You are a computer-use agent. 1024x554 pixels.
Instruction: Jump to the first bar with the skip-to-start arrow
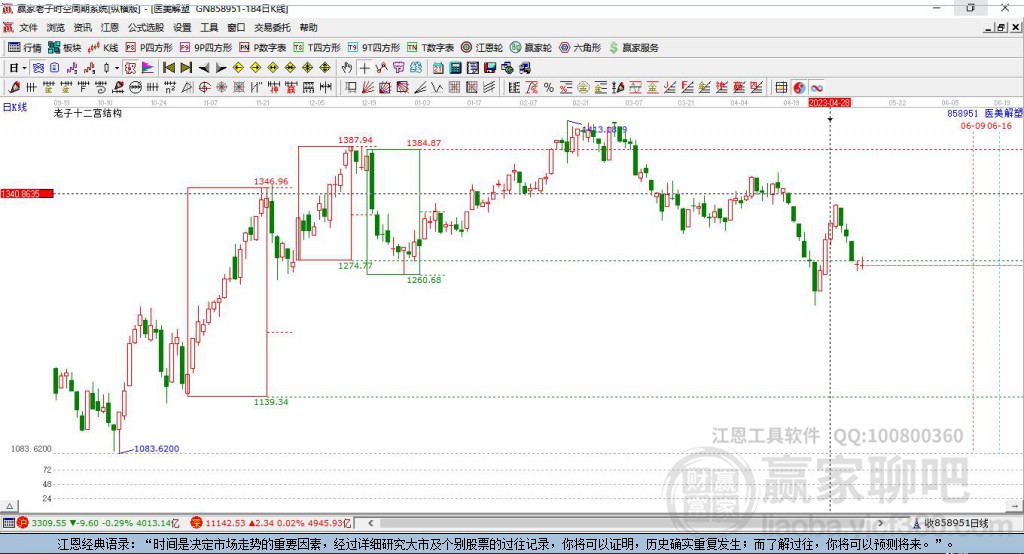(x=168, y=67)
